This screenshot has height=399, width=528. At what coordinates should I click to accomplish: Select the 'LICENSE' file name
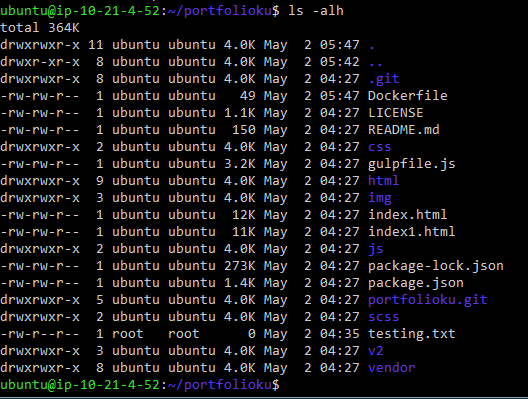pos(395,113)
